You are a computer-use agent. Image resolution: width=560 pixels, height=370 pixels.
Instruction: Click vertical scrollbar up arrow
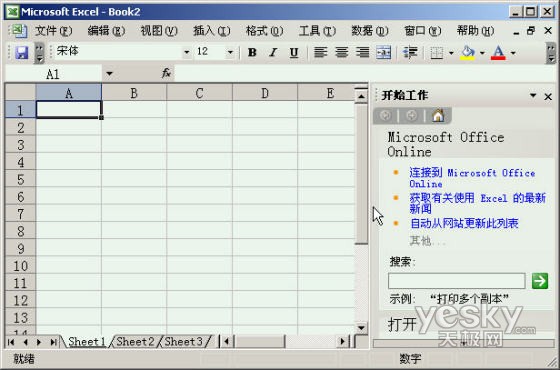361,96
